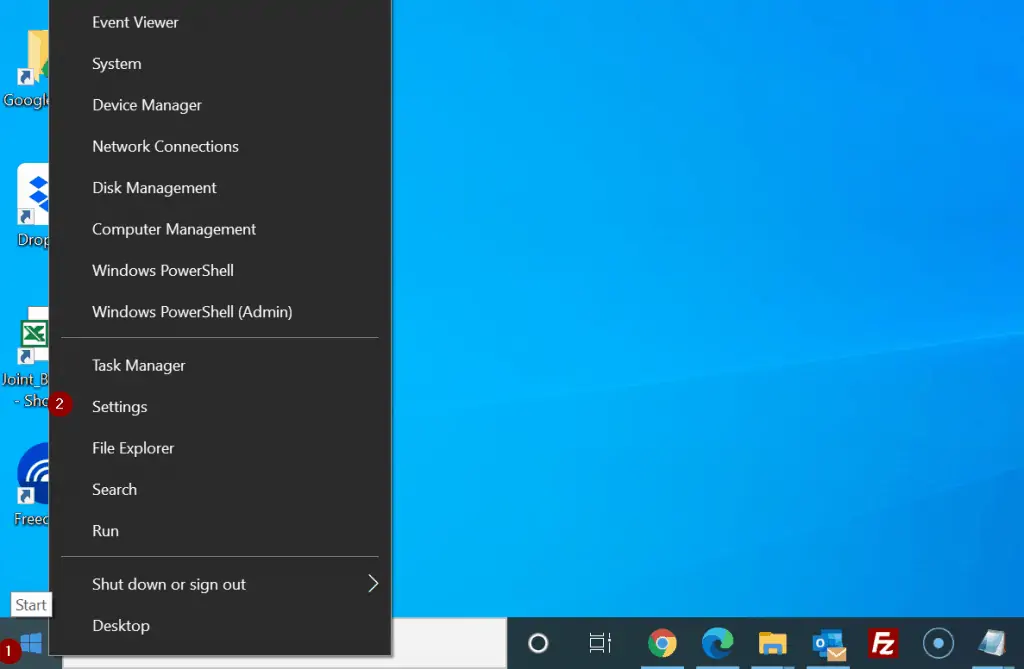The width and height of the screenshot is (1024, 669).
Task: Choose Run from the power user menu
Action: 105,531
